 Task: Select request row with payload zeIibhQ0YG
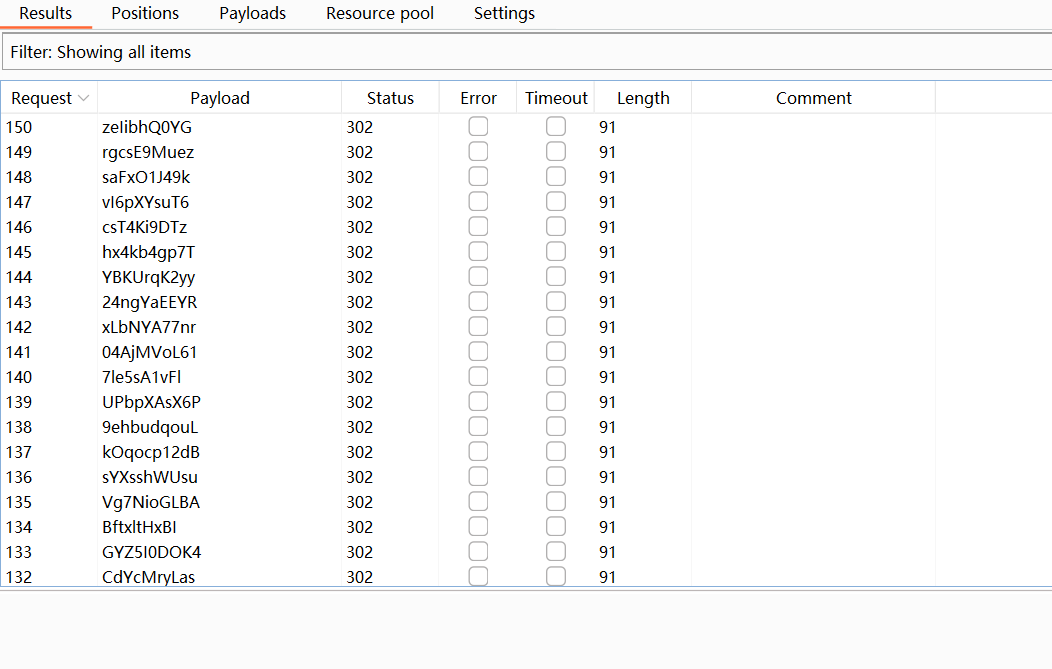(x=147, y=127)
